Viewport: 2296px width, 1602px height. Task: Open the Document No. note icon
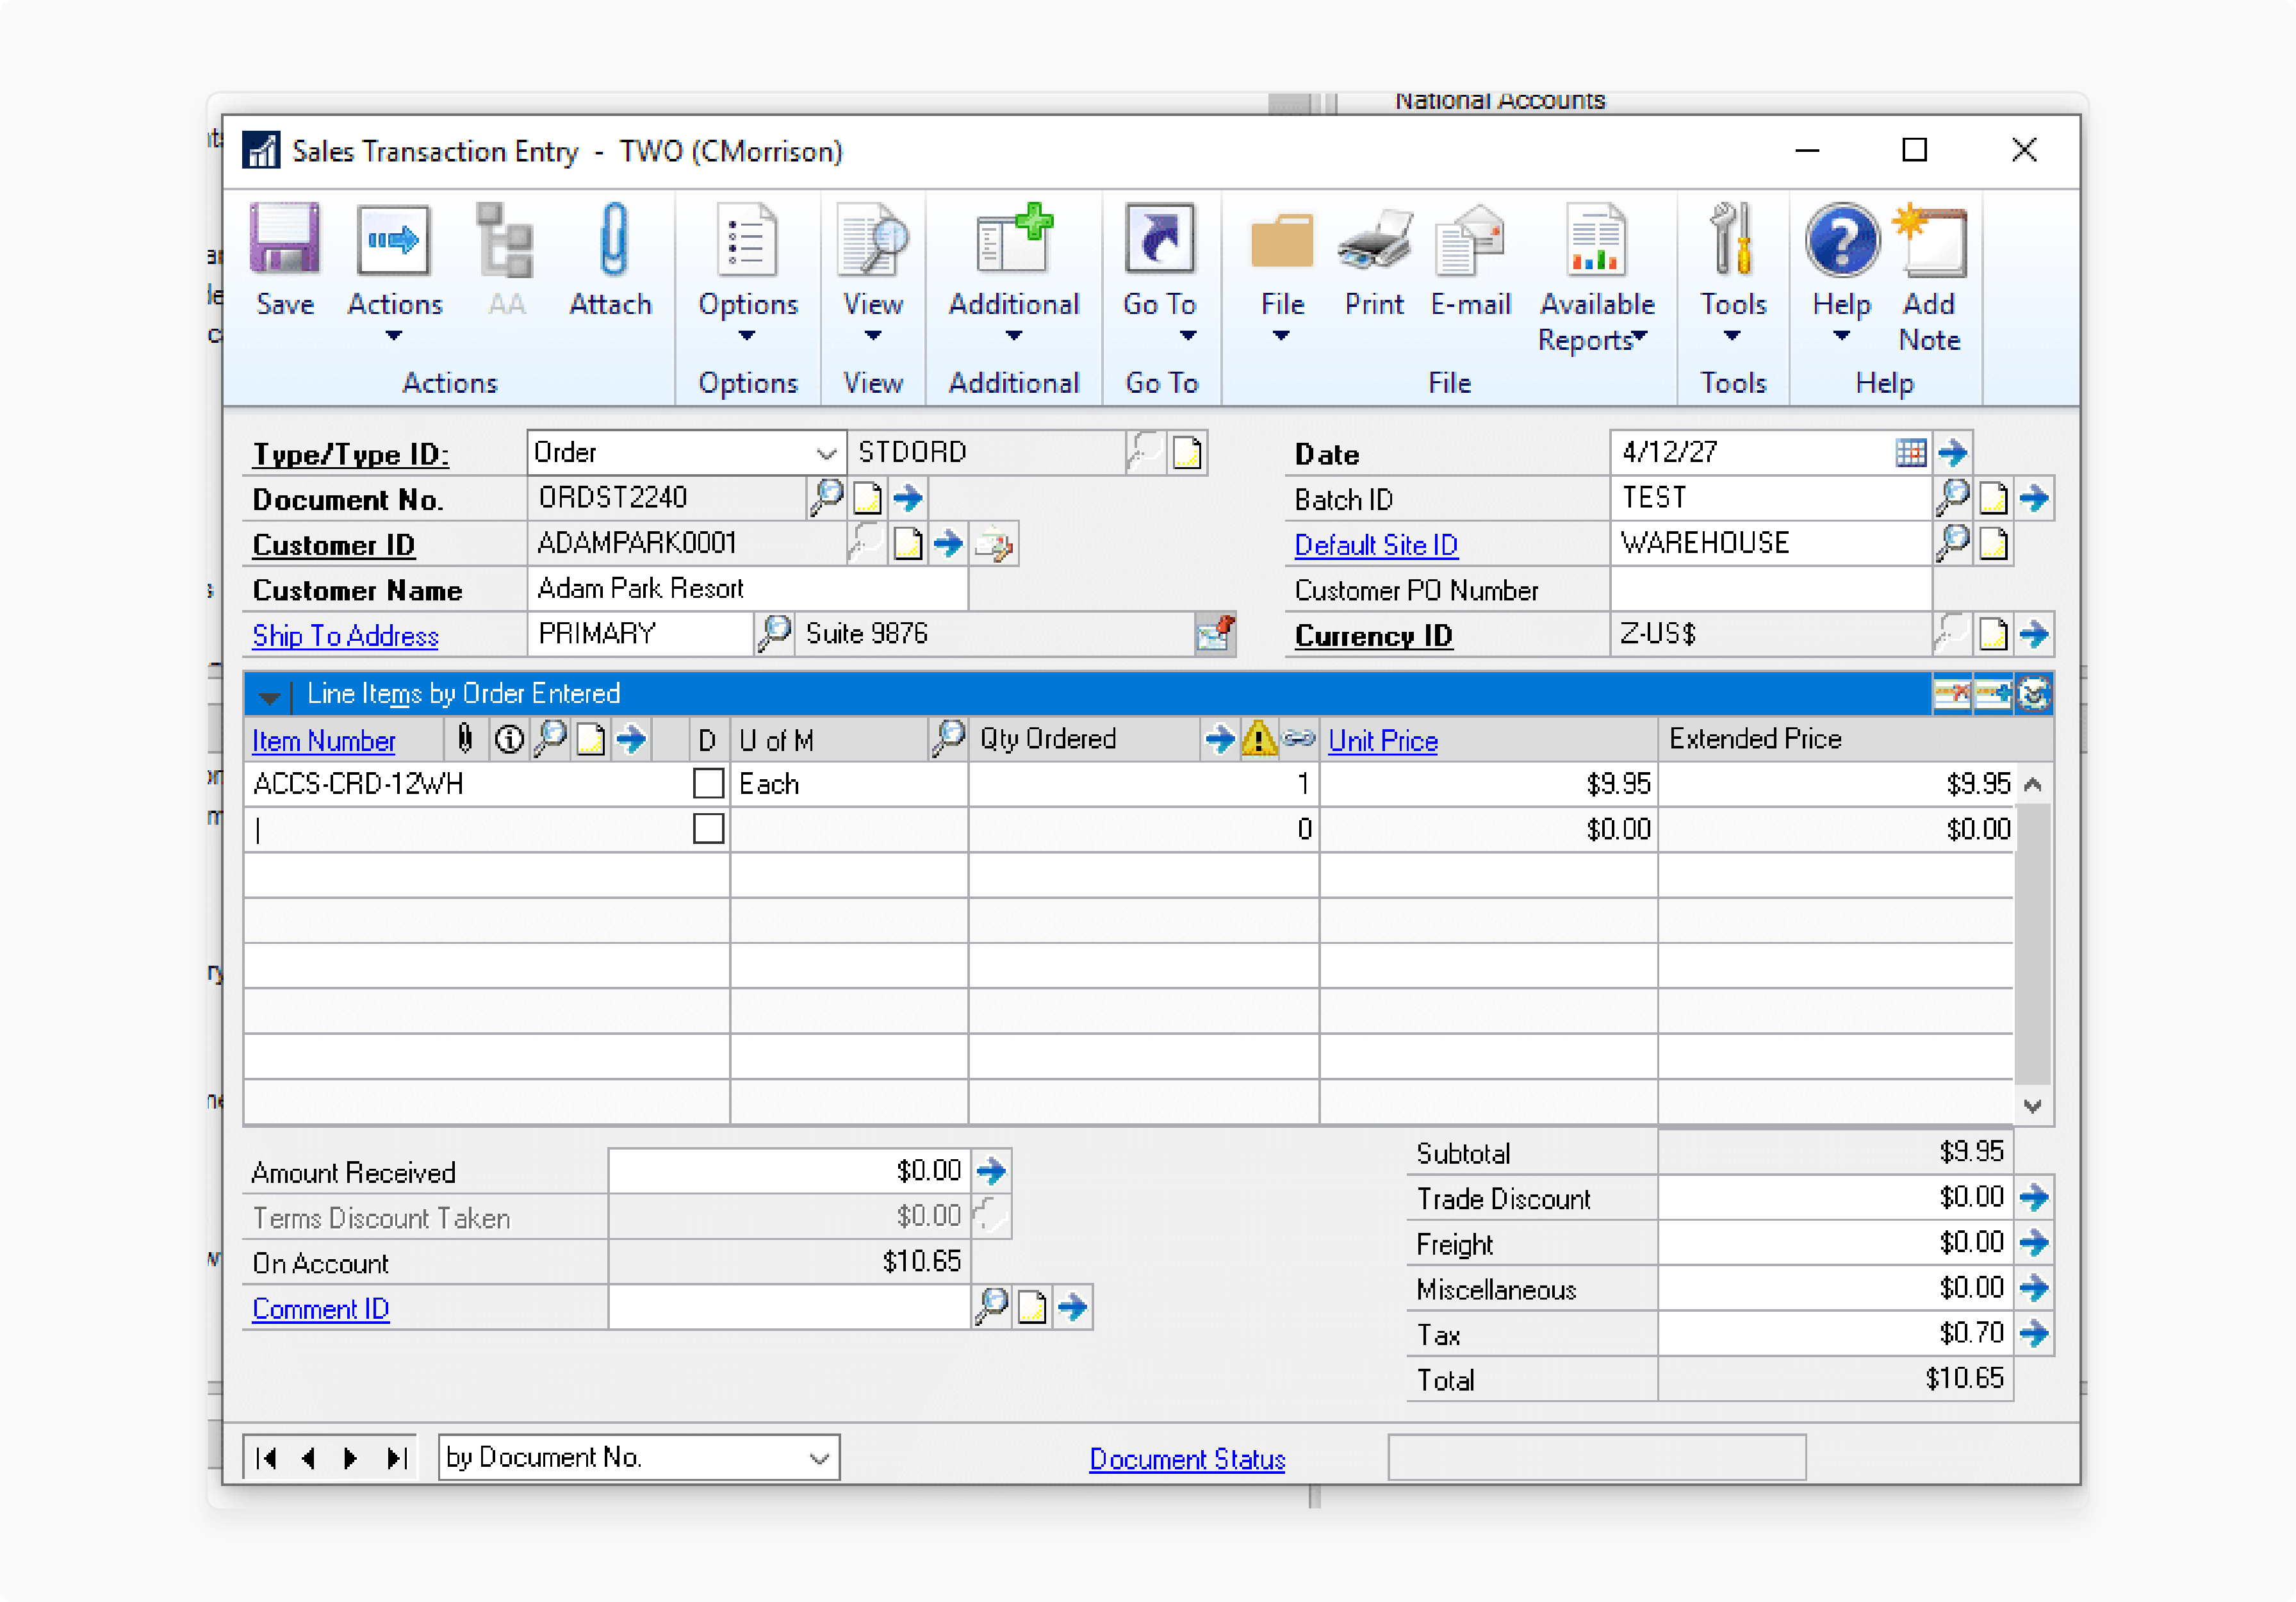(867, 497)
